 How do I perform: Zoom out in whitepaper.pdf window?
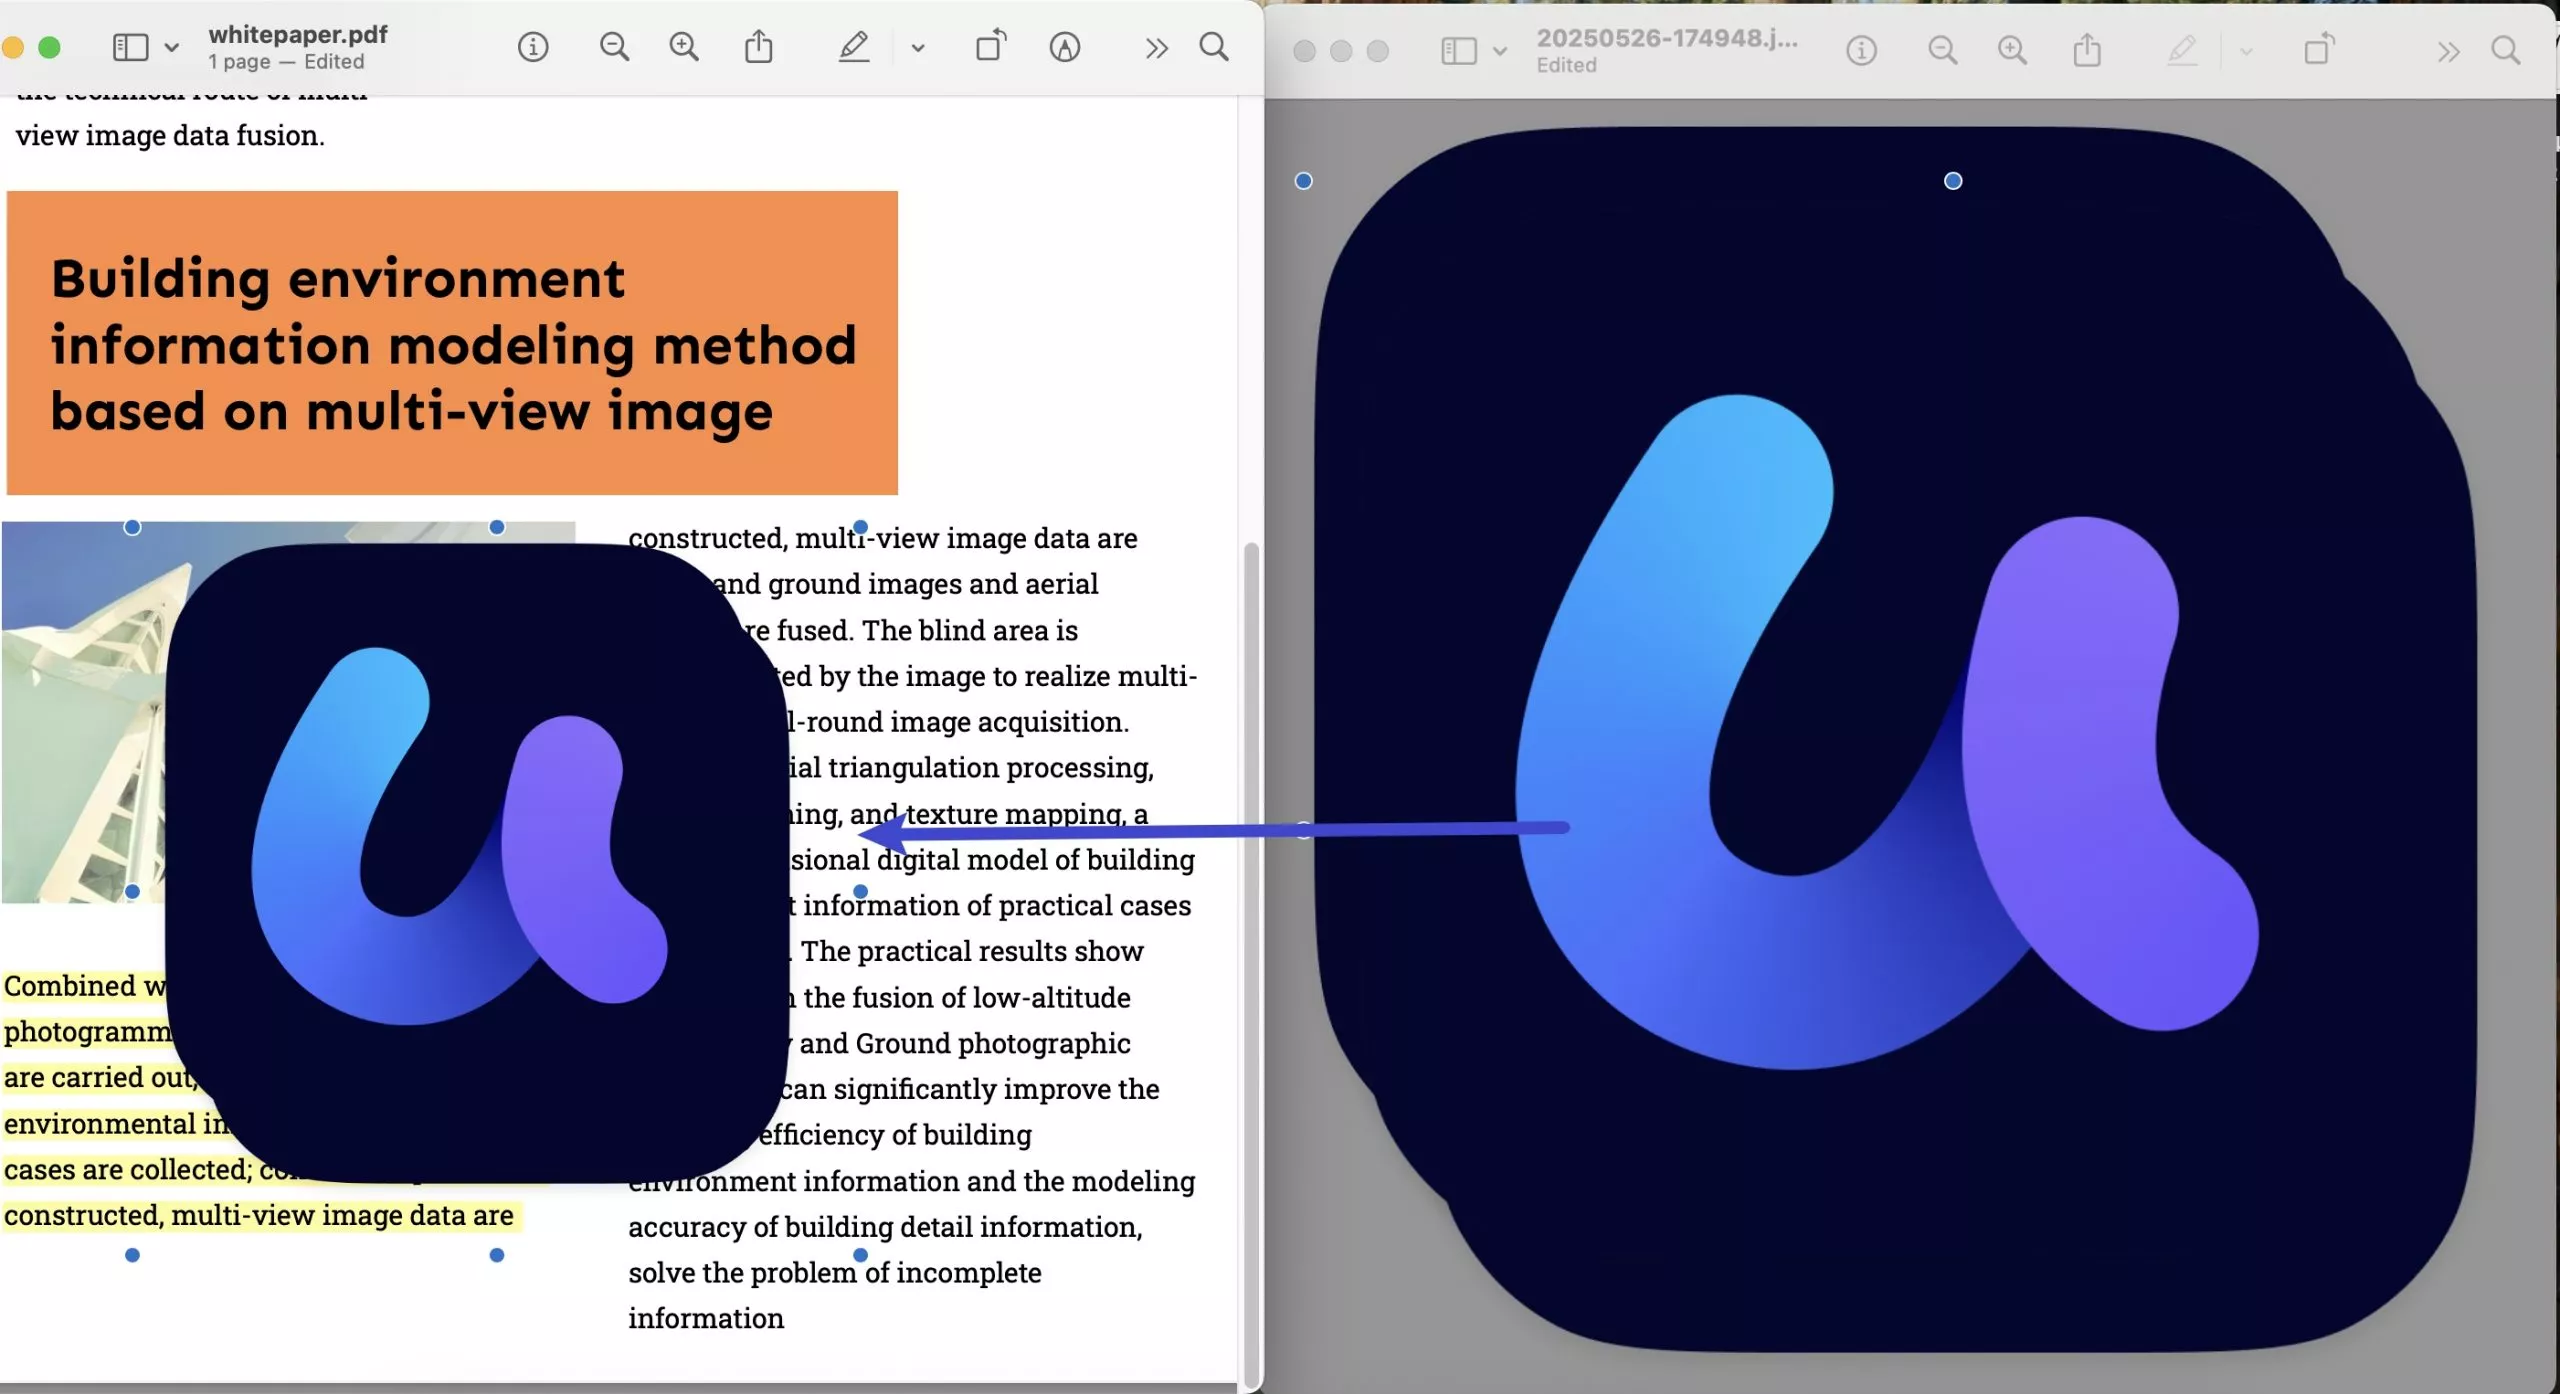pos(614,47)
